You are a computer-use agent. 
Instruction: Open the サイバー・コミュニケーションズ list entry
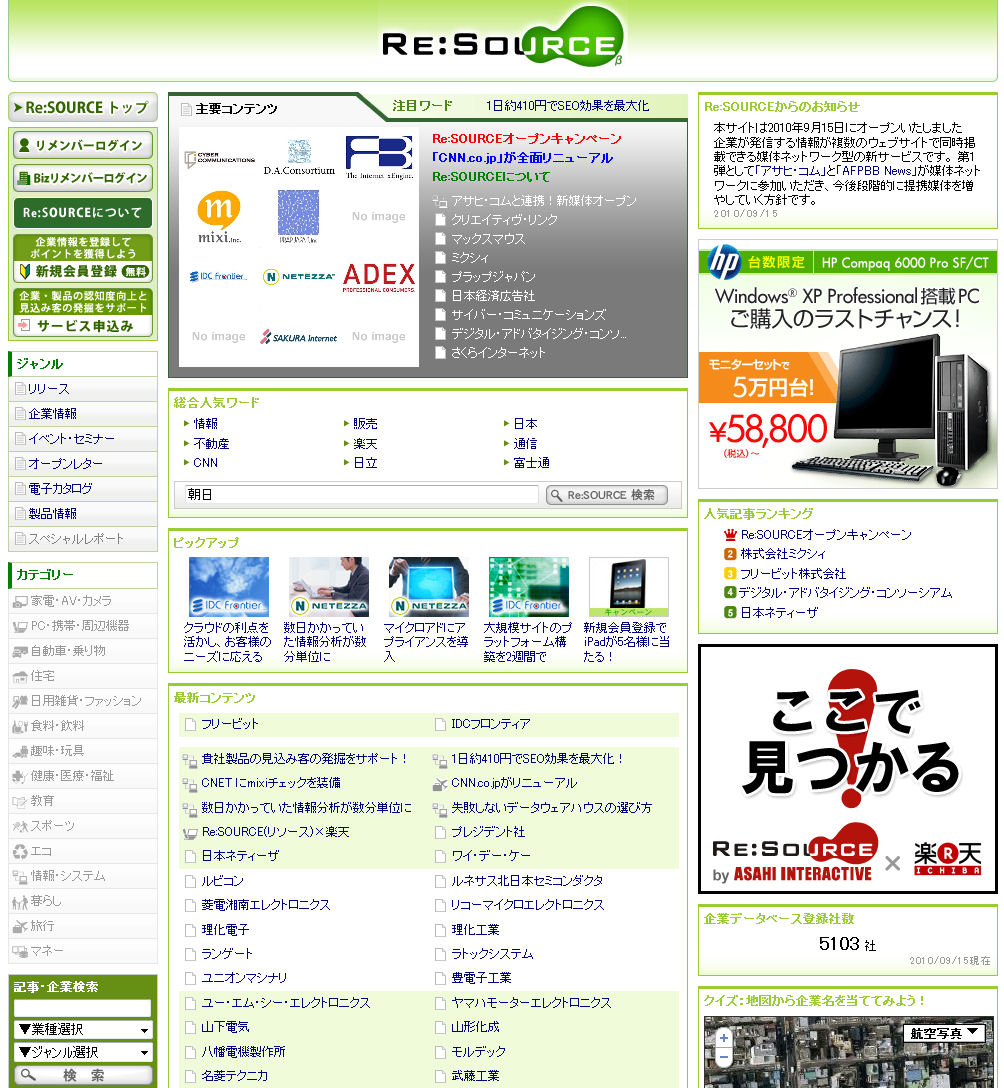tap(529, 315)
